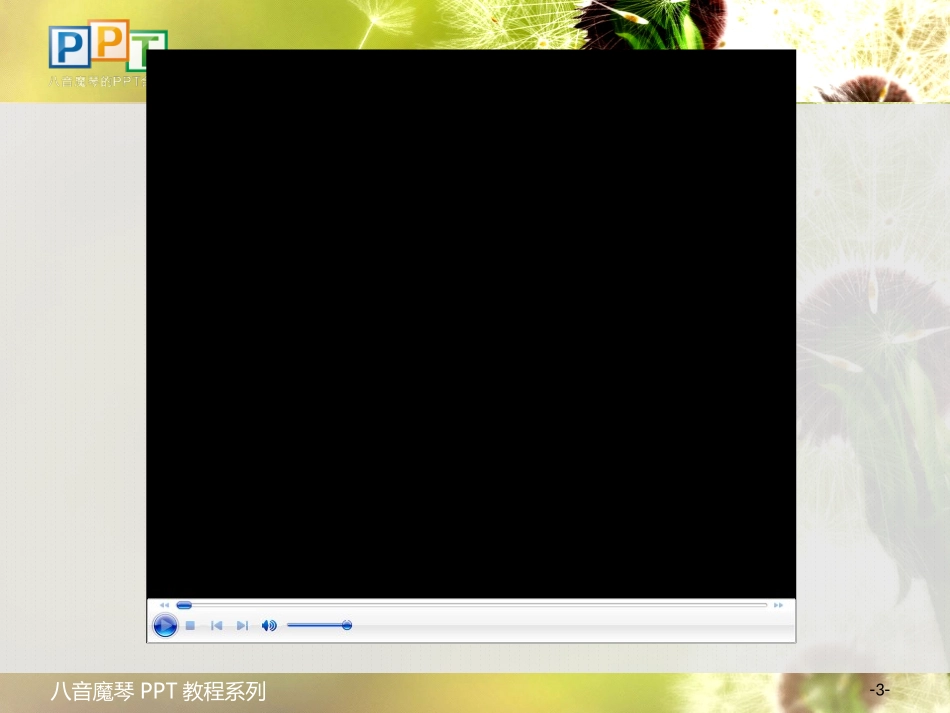Stop the video using the square Stop icon
Screen dimensions: 950x713
[x=190, y=625]
